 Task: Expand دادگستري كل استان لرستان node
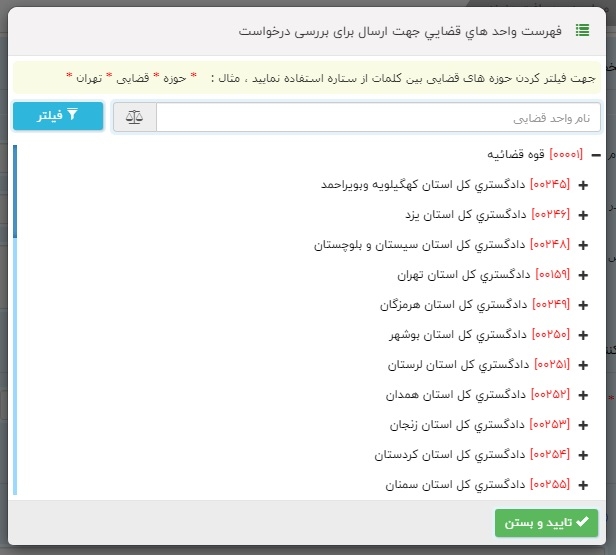[583, 365]
